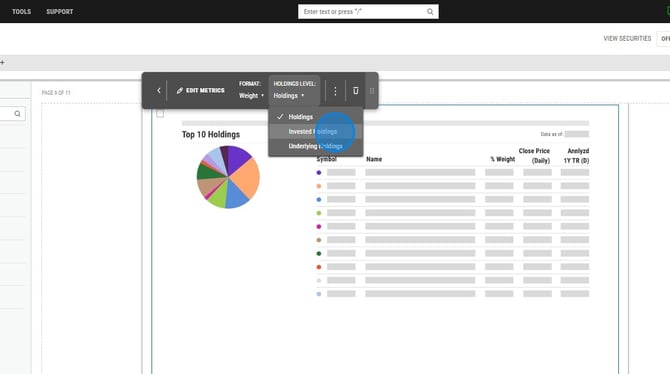This screenshot has height=374, width=670.
Task: Click the page 9 of 11 indicator
Action: [56, 93]
